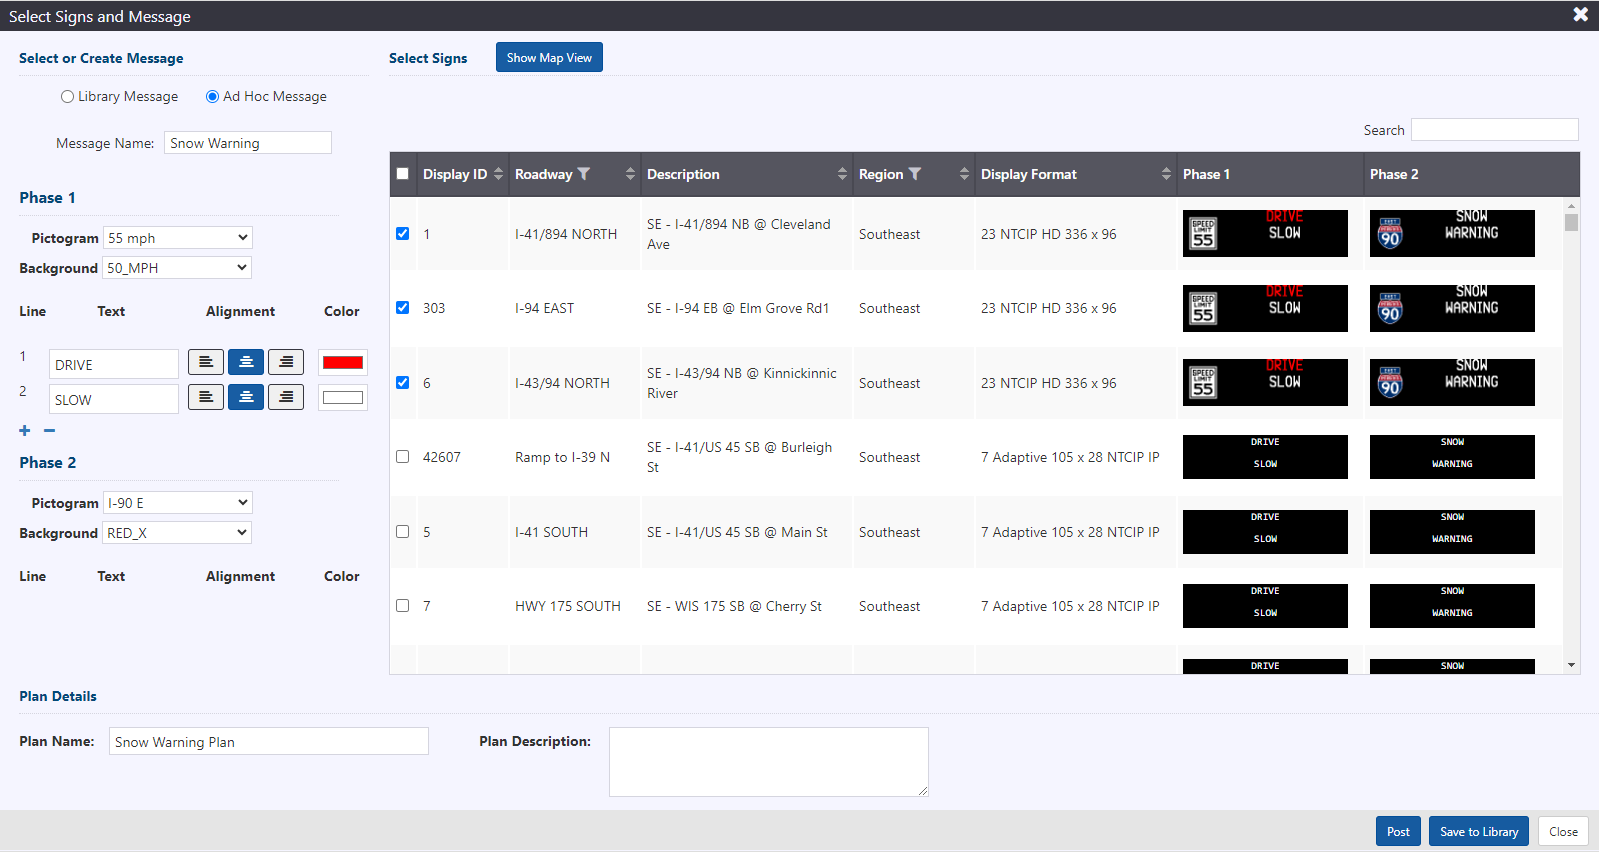Toggle select-all checkbox in table header

[x=403, y=173]
